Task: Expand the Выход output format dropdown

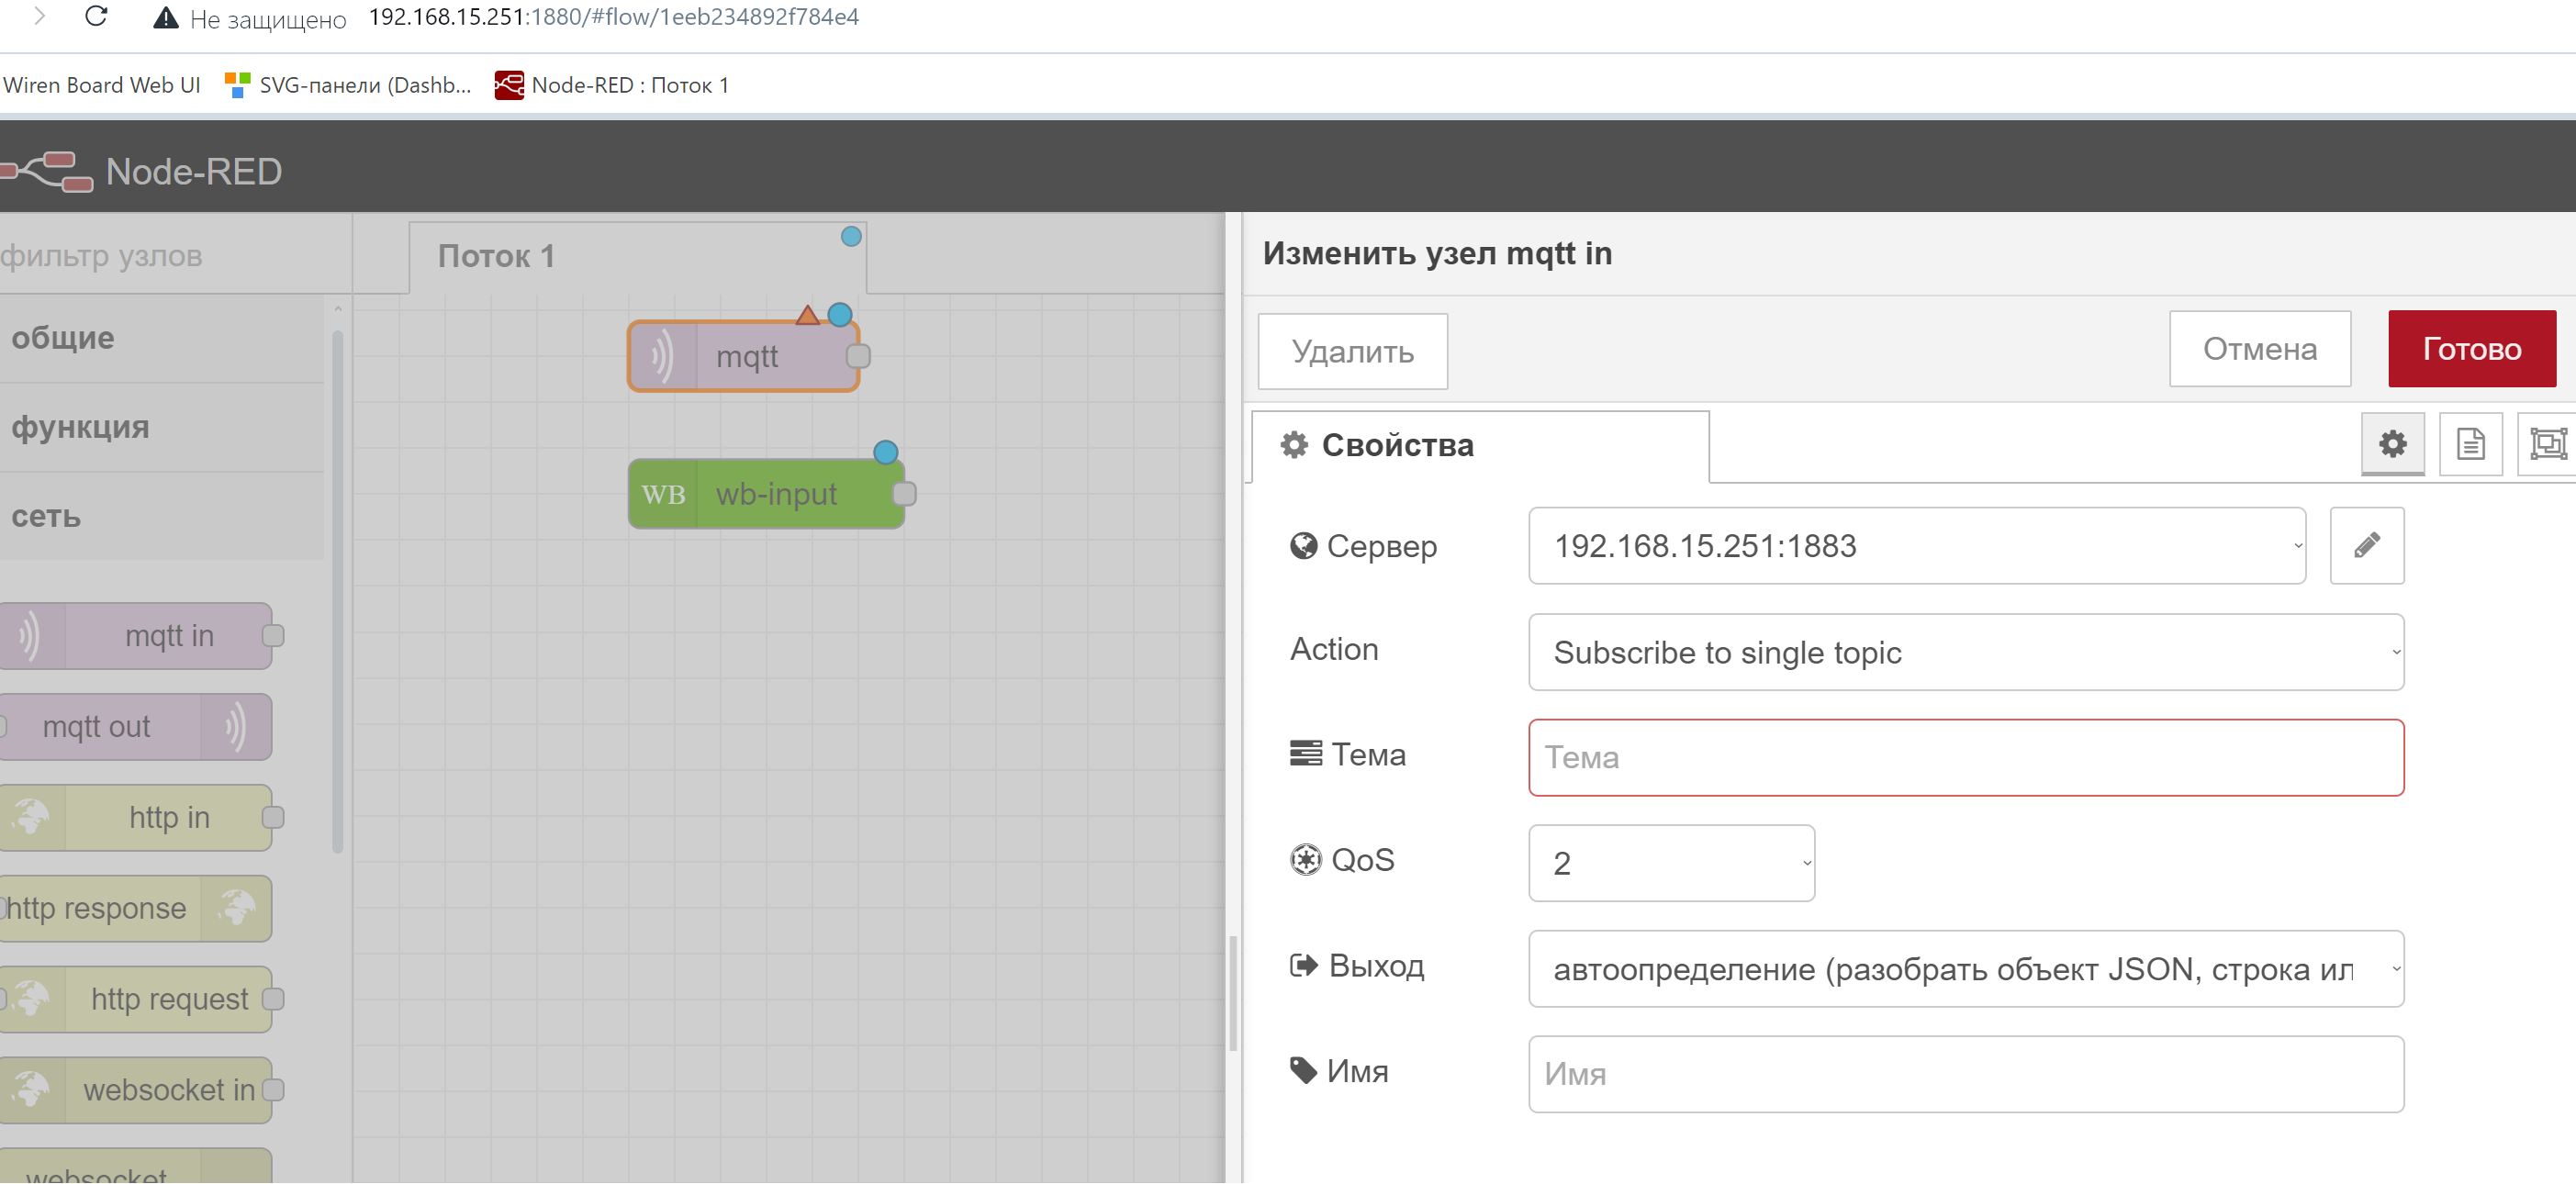Action: tap(1964, 969)
